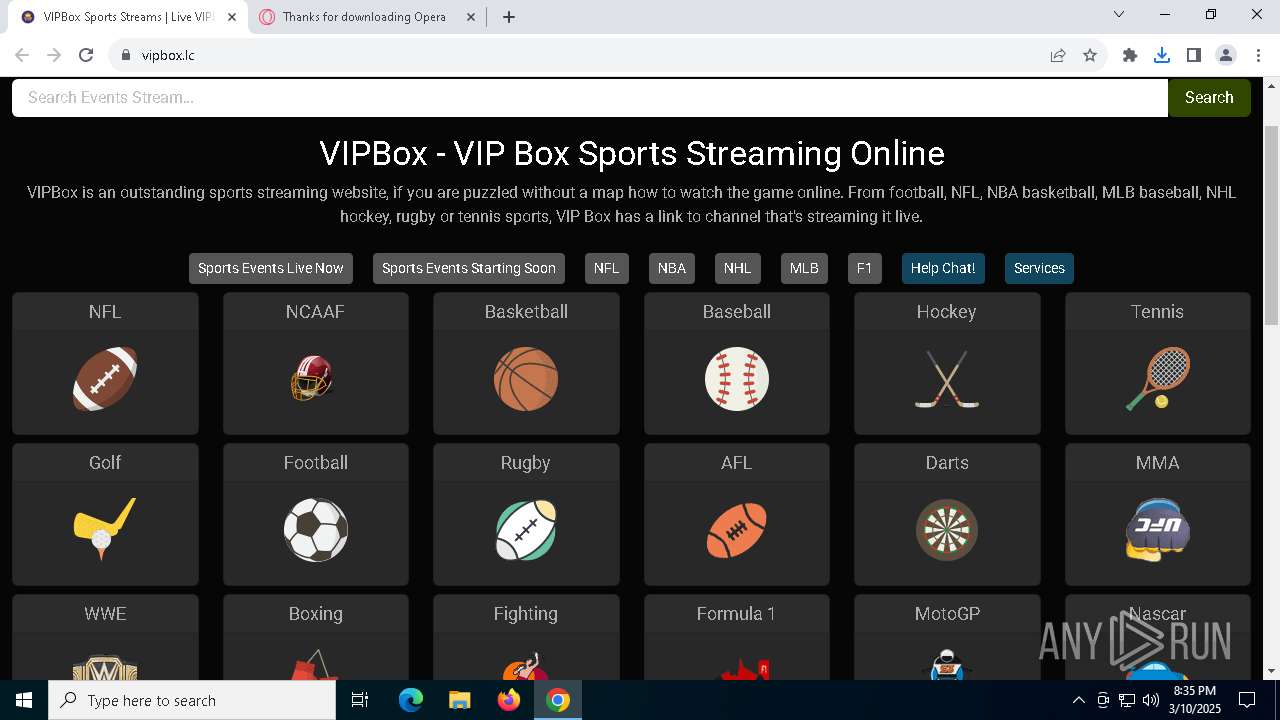Viewport: 1280px width, 720px height.
Task: Switch to the VIPBox Sports Streams tab
Action: click(x=128, y=17)
